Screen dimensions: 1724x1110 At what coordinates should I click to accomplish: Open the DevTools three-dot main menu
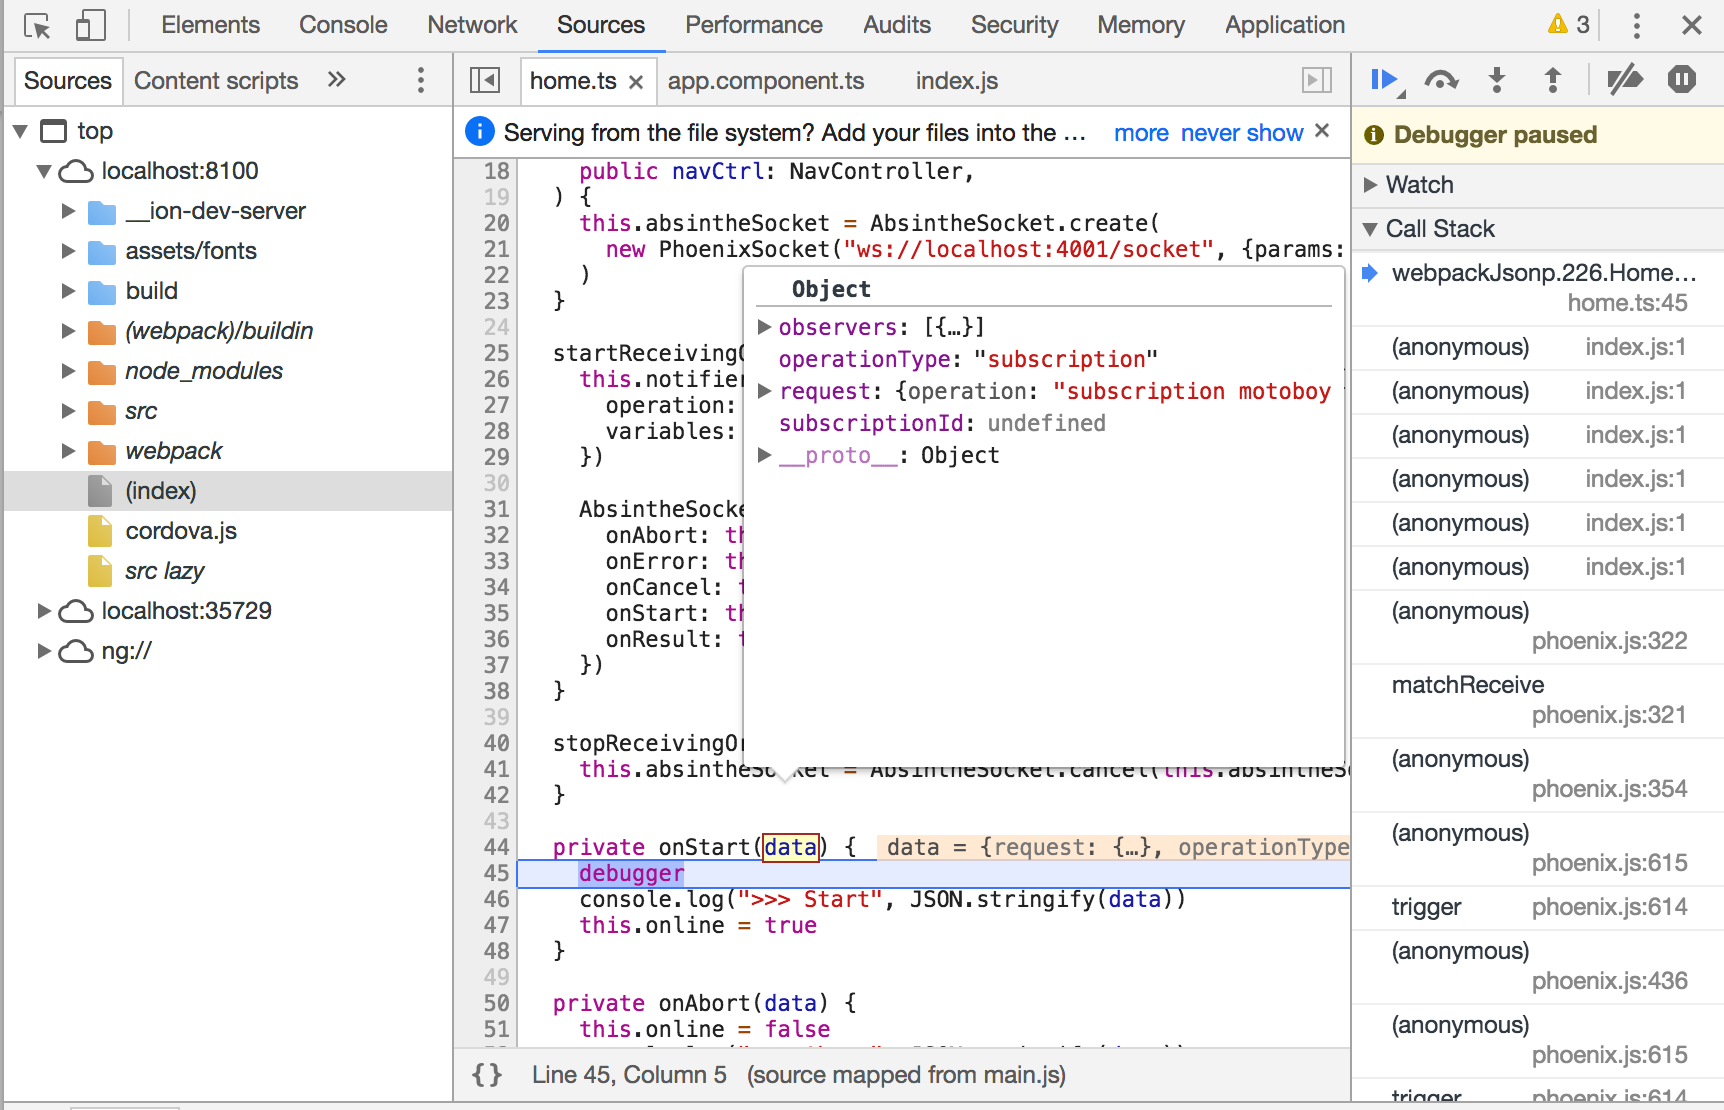[1636, 25]
